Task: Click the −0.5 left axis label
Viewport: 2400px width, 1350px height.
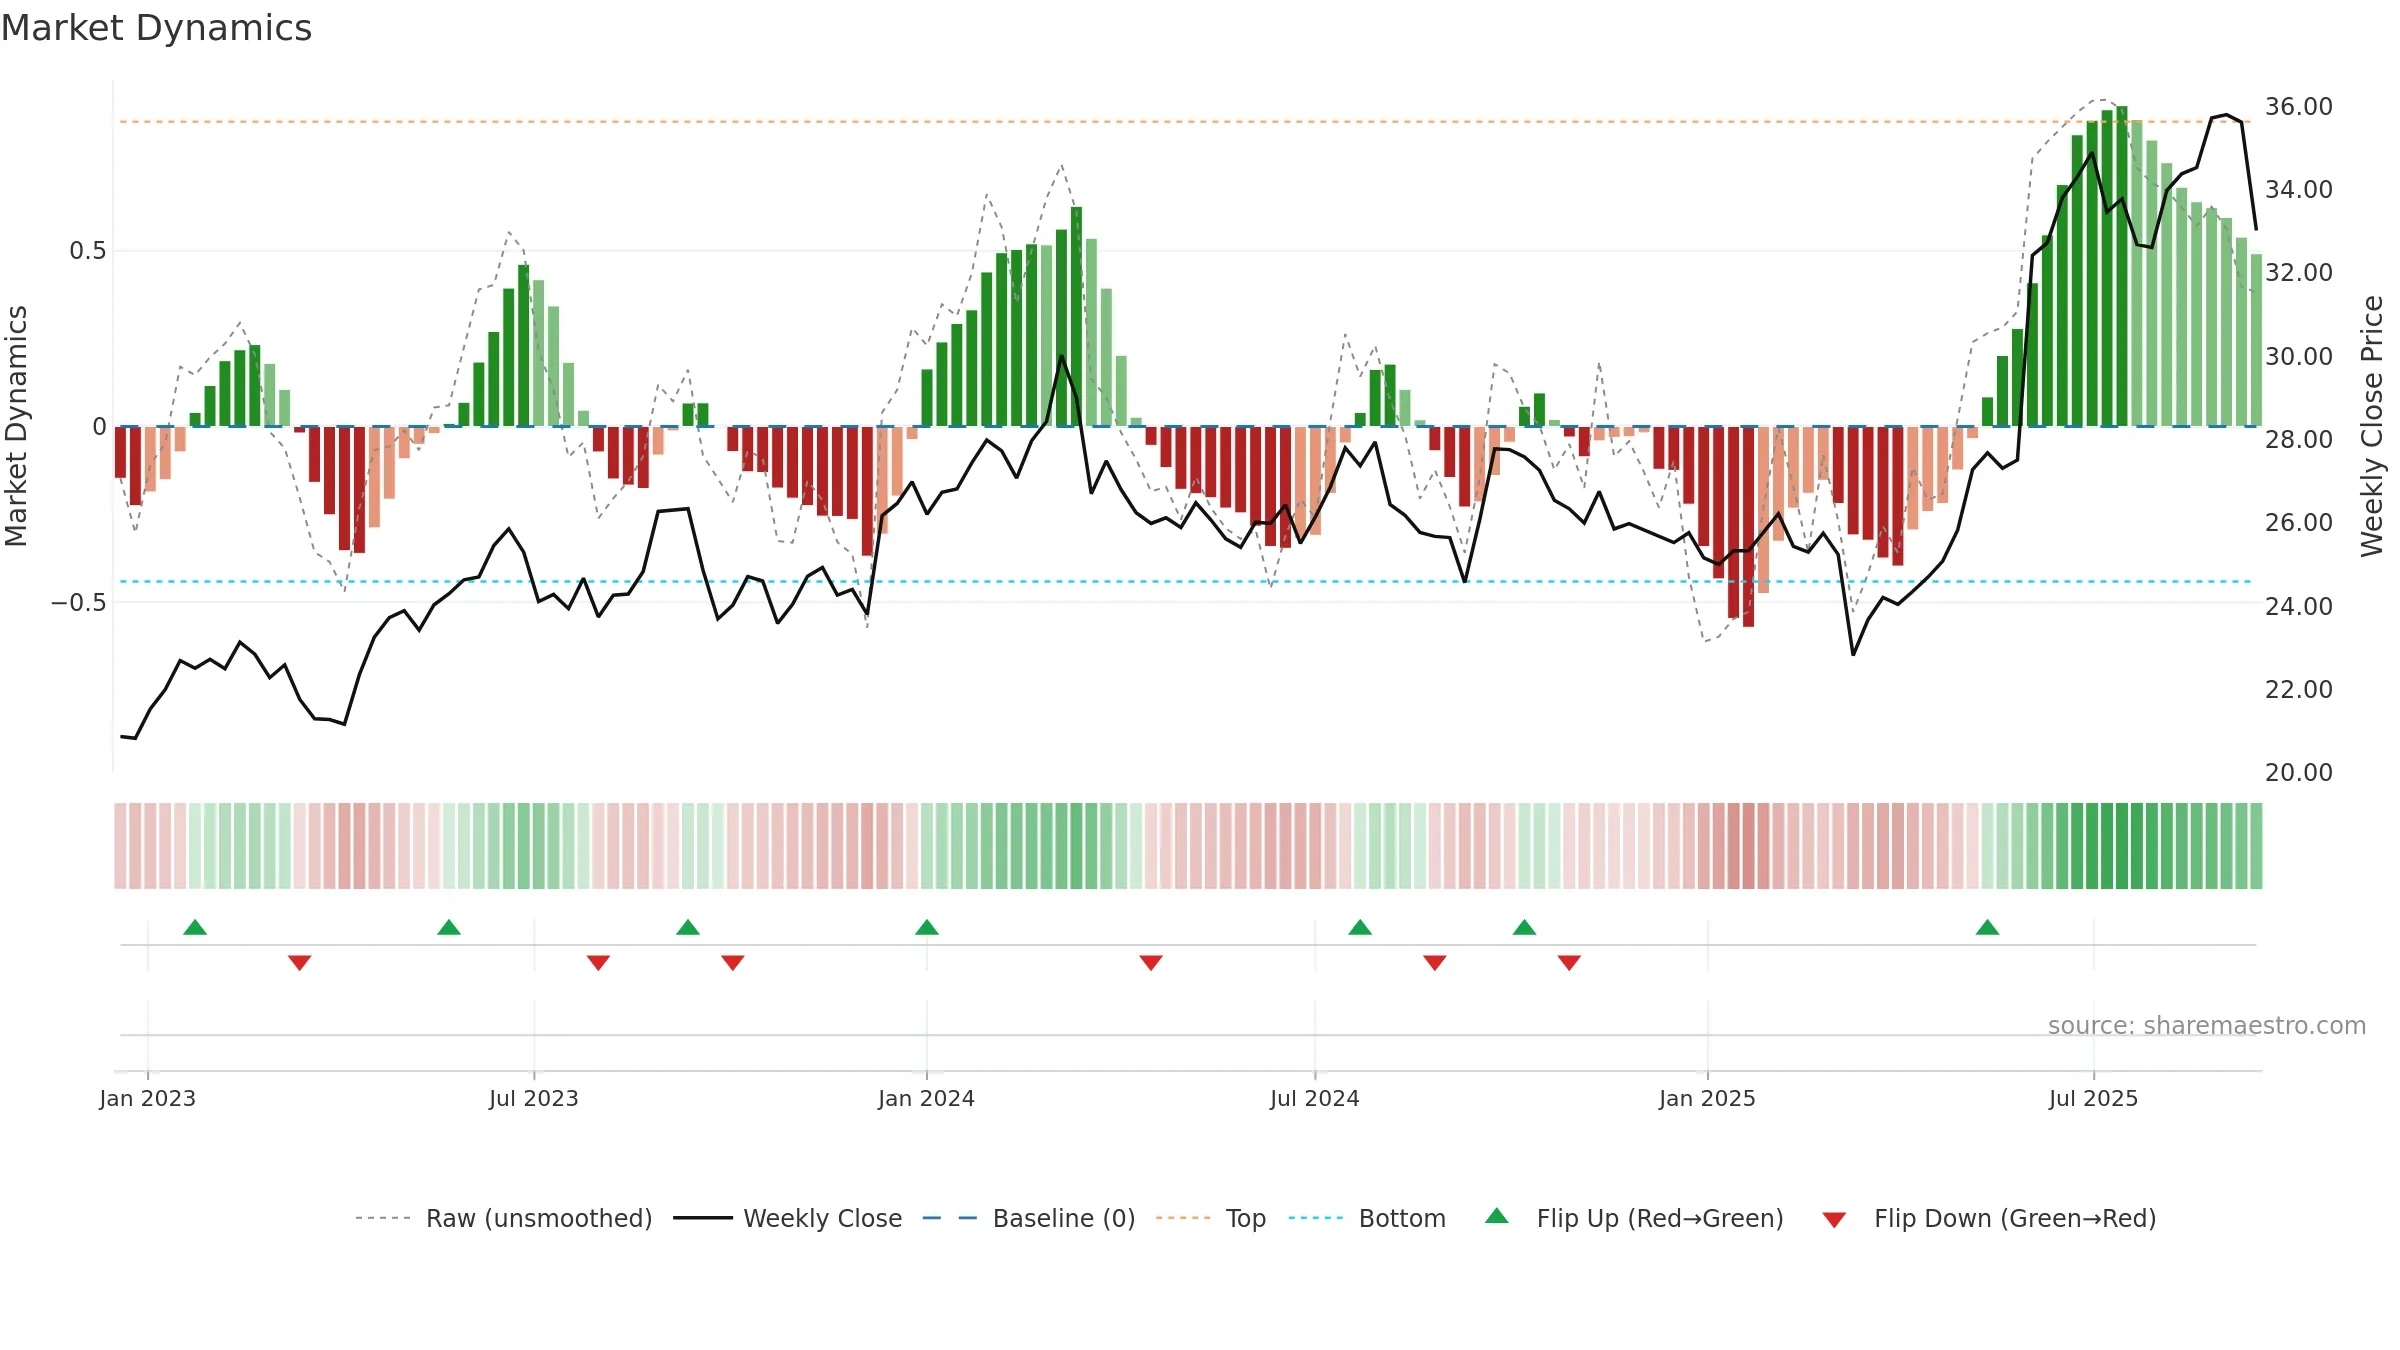Action: (78, 602)
